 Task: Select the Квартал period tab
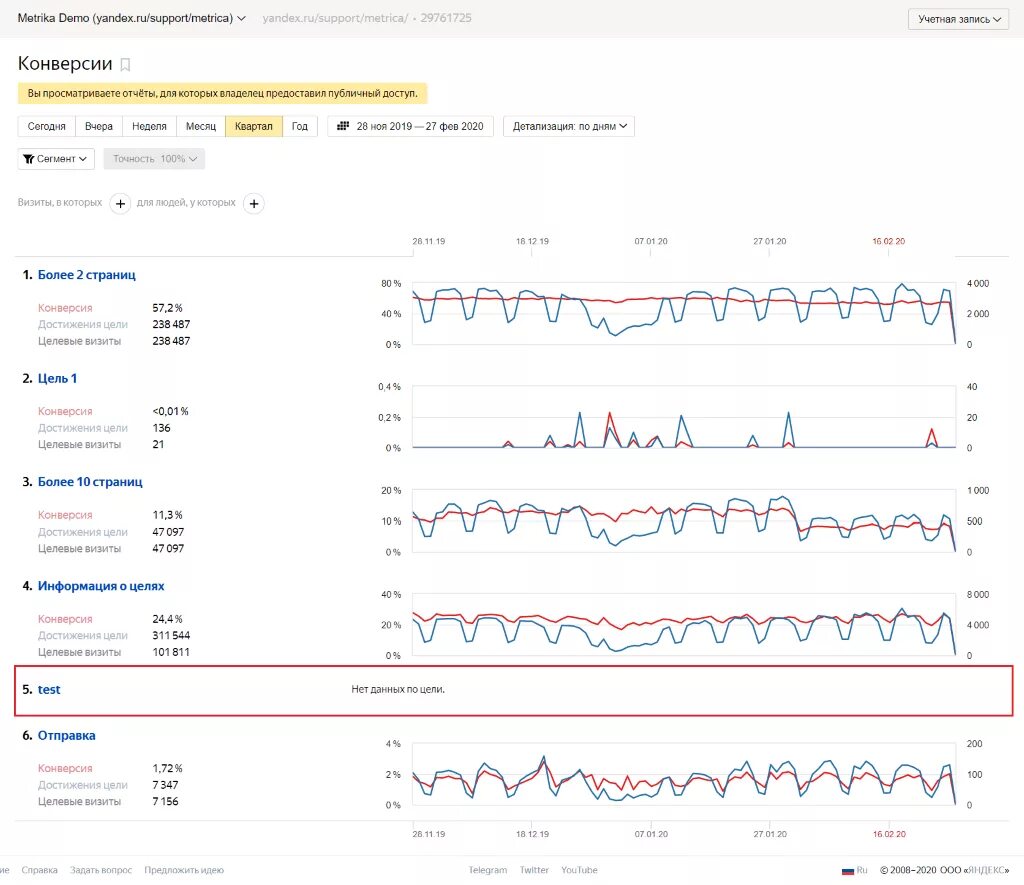(253, 126)
